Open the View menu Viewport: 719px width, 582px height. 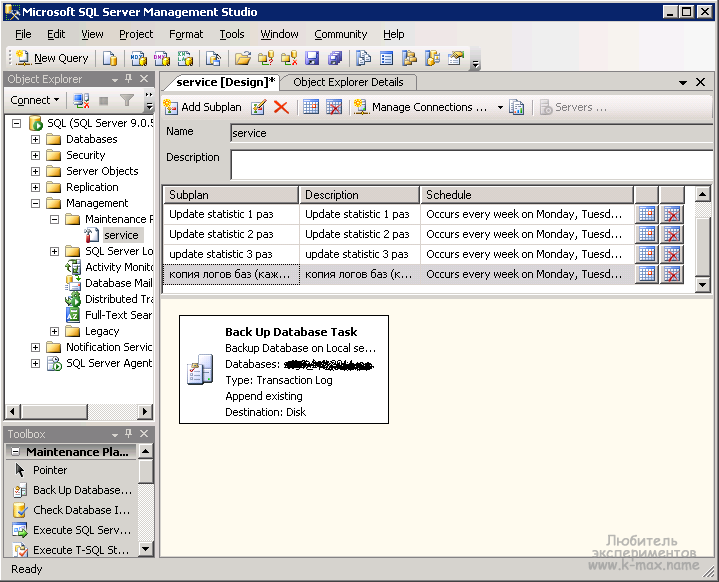click(92, 34)
